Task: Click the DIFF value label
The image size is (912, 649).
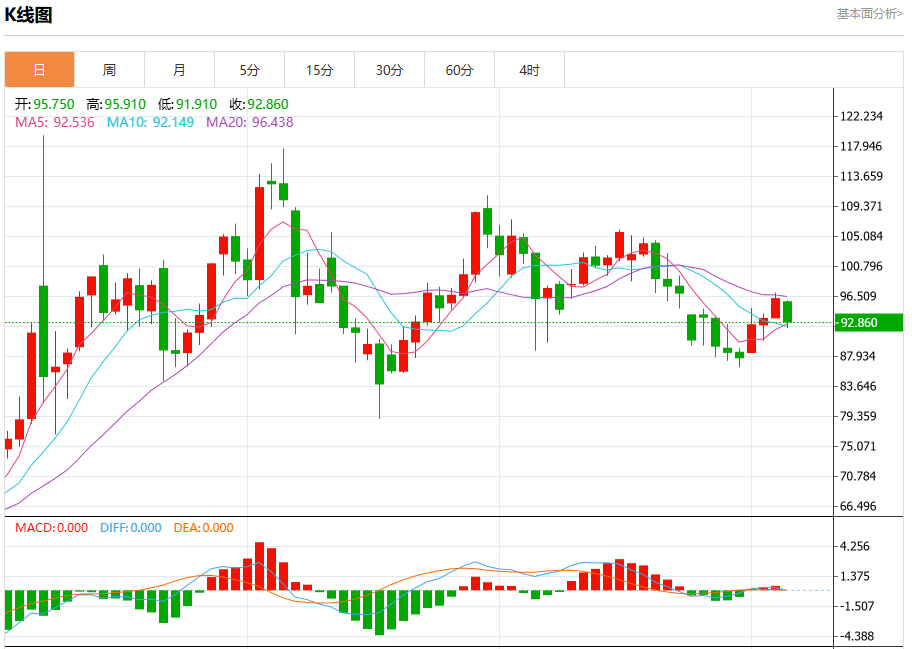Action: [x=130, y=527]
